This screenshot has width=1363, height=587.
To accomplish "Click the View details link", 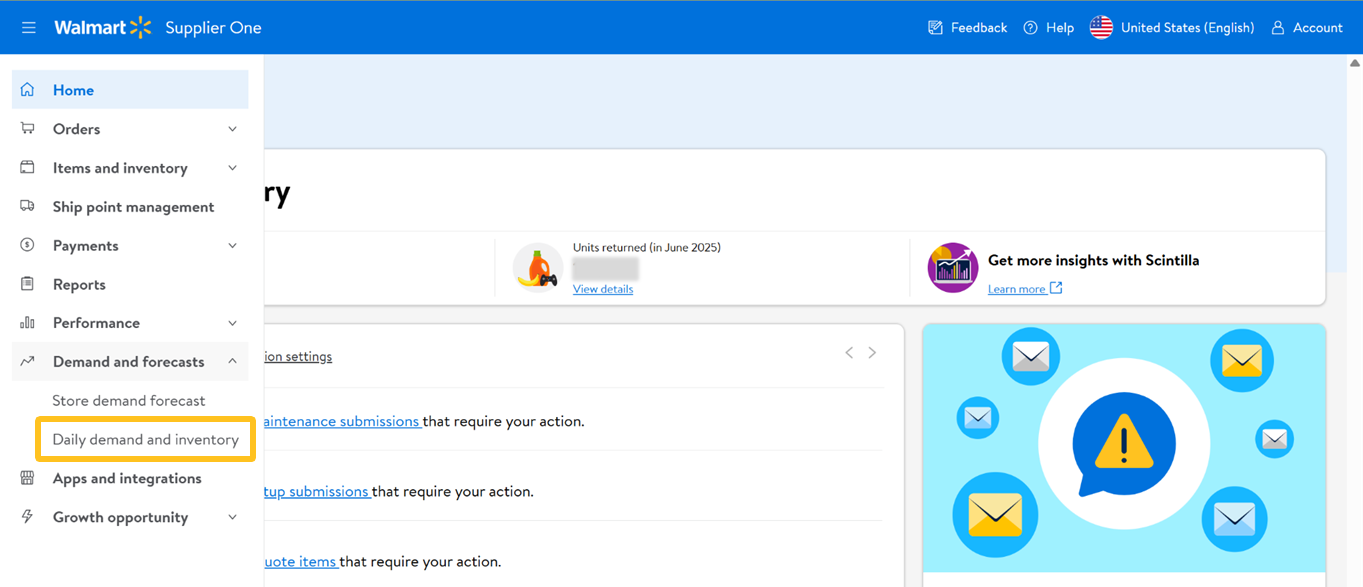I will click(603, 289).
